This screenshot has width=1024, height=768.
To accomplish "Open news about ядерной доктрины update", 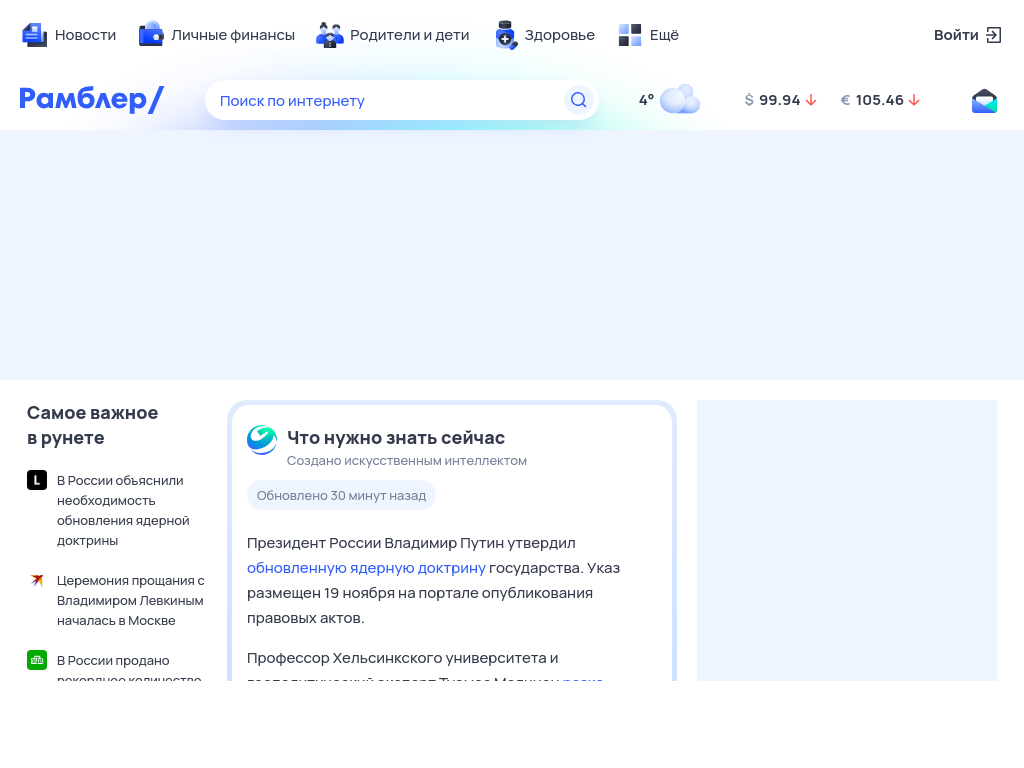I will click(x=123, y=510).
